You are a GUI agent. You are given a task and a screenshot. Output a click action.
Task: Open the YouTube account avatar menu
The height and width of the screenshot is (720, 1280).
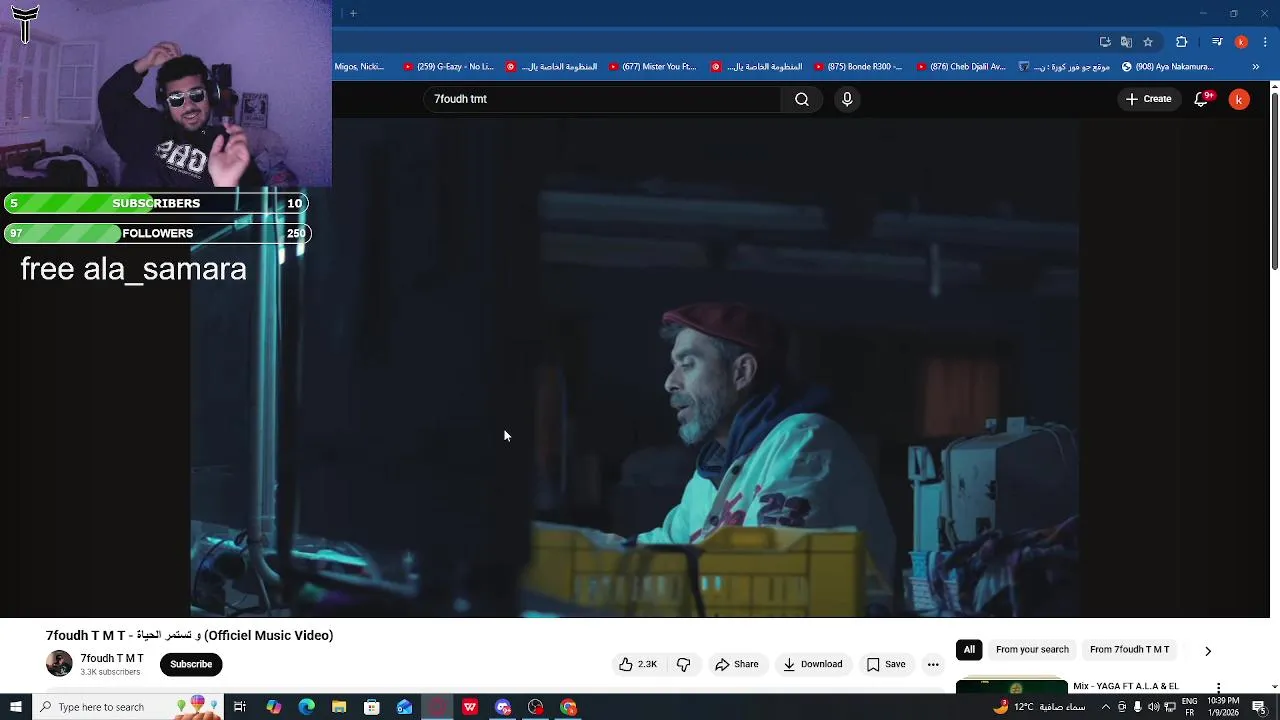[1239, 99]
